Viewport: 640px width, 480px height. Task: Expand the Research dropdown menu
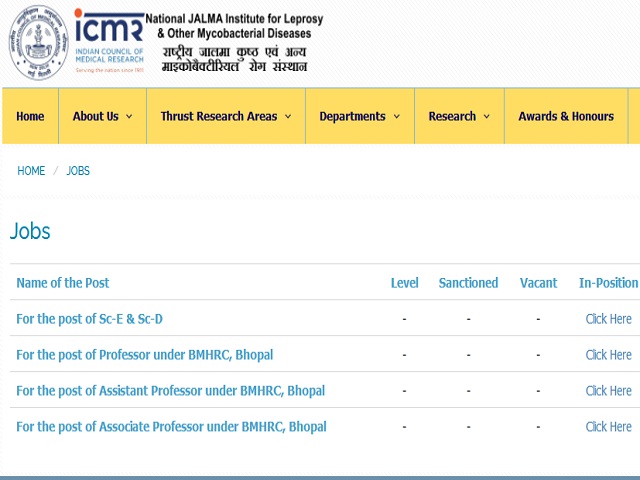coord(459,116)
